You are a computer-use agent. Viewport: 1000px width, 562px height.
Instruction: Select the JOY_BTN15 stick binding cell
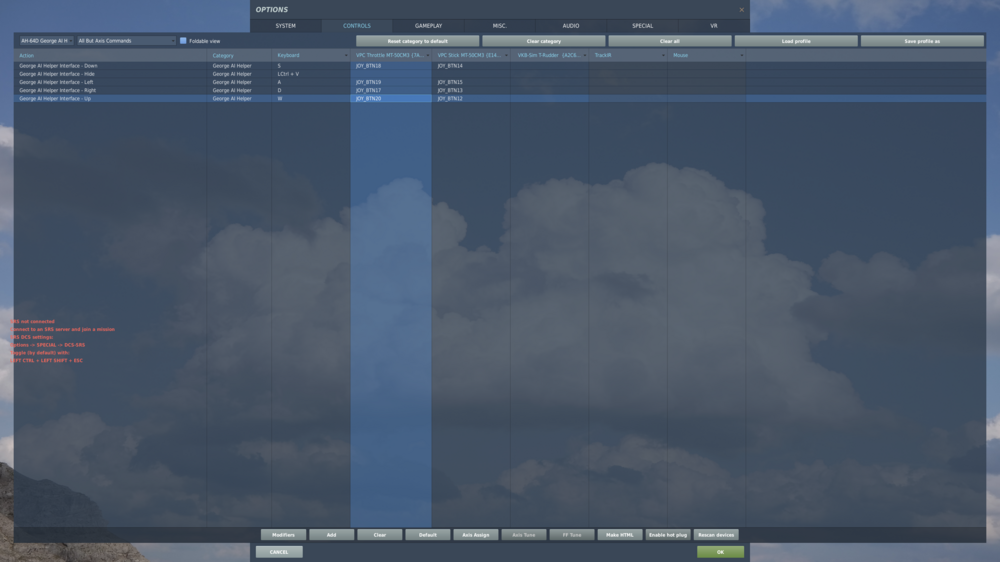pyautogui.click(x=471, y=82)
